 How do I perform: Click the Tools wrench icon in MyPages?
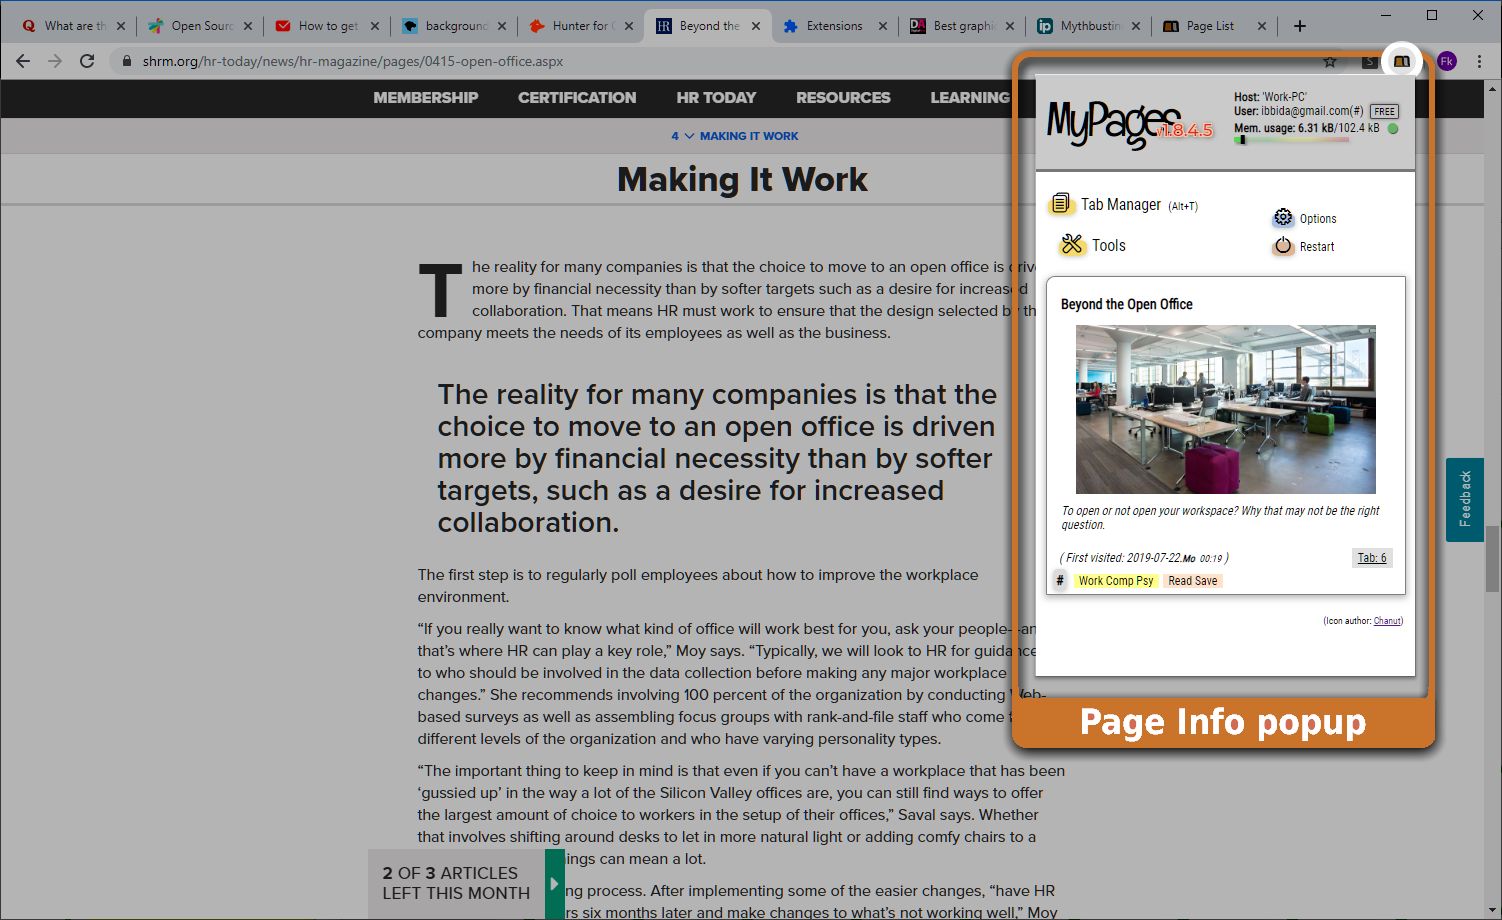[x=1072, y=245]
